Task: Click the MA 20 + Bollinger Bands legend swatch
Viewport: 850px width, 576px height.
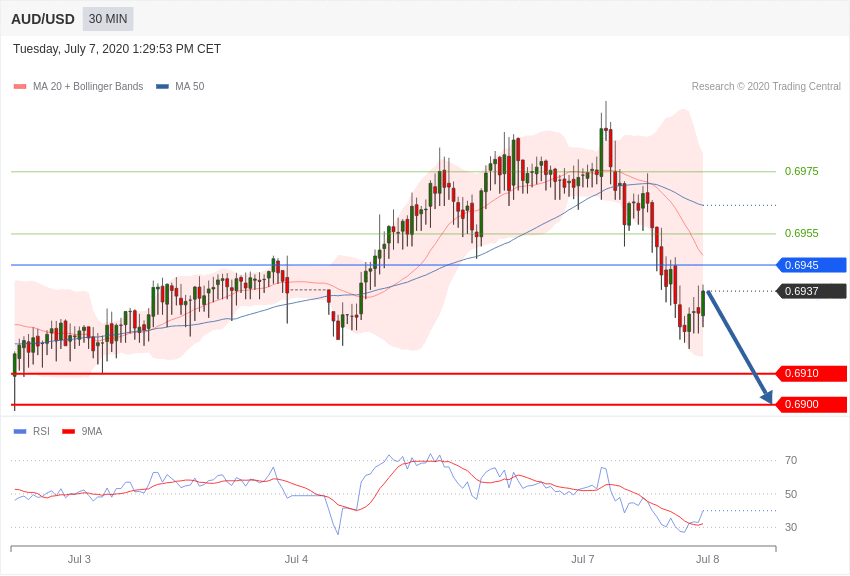Action: point(20,86)
